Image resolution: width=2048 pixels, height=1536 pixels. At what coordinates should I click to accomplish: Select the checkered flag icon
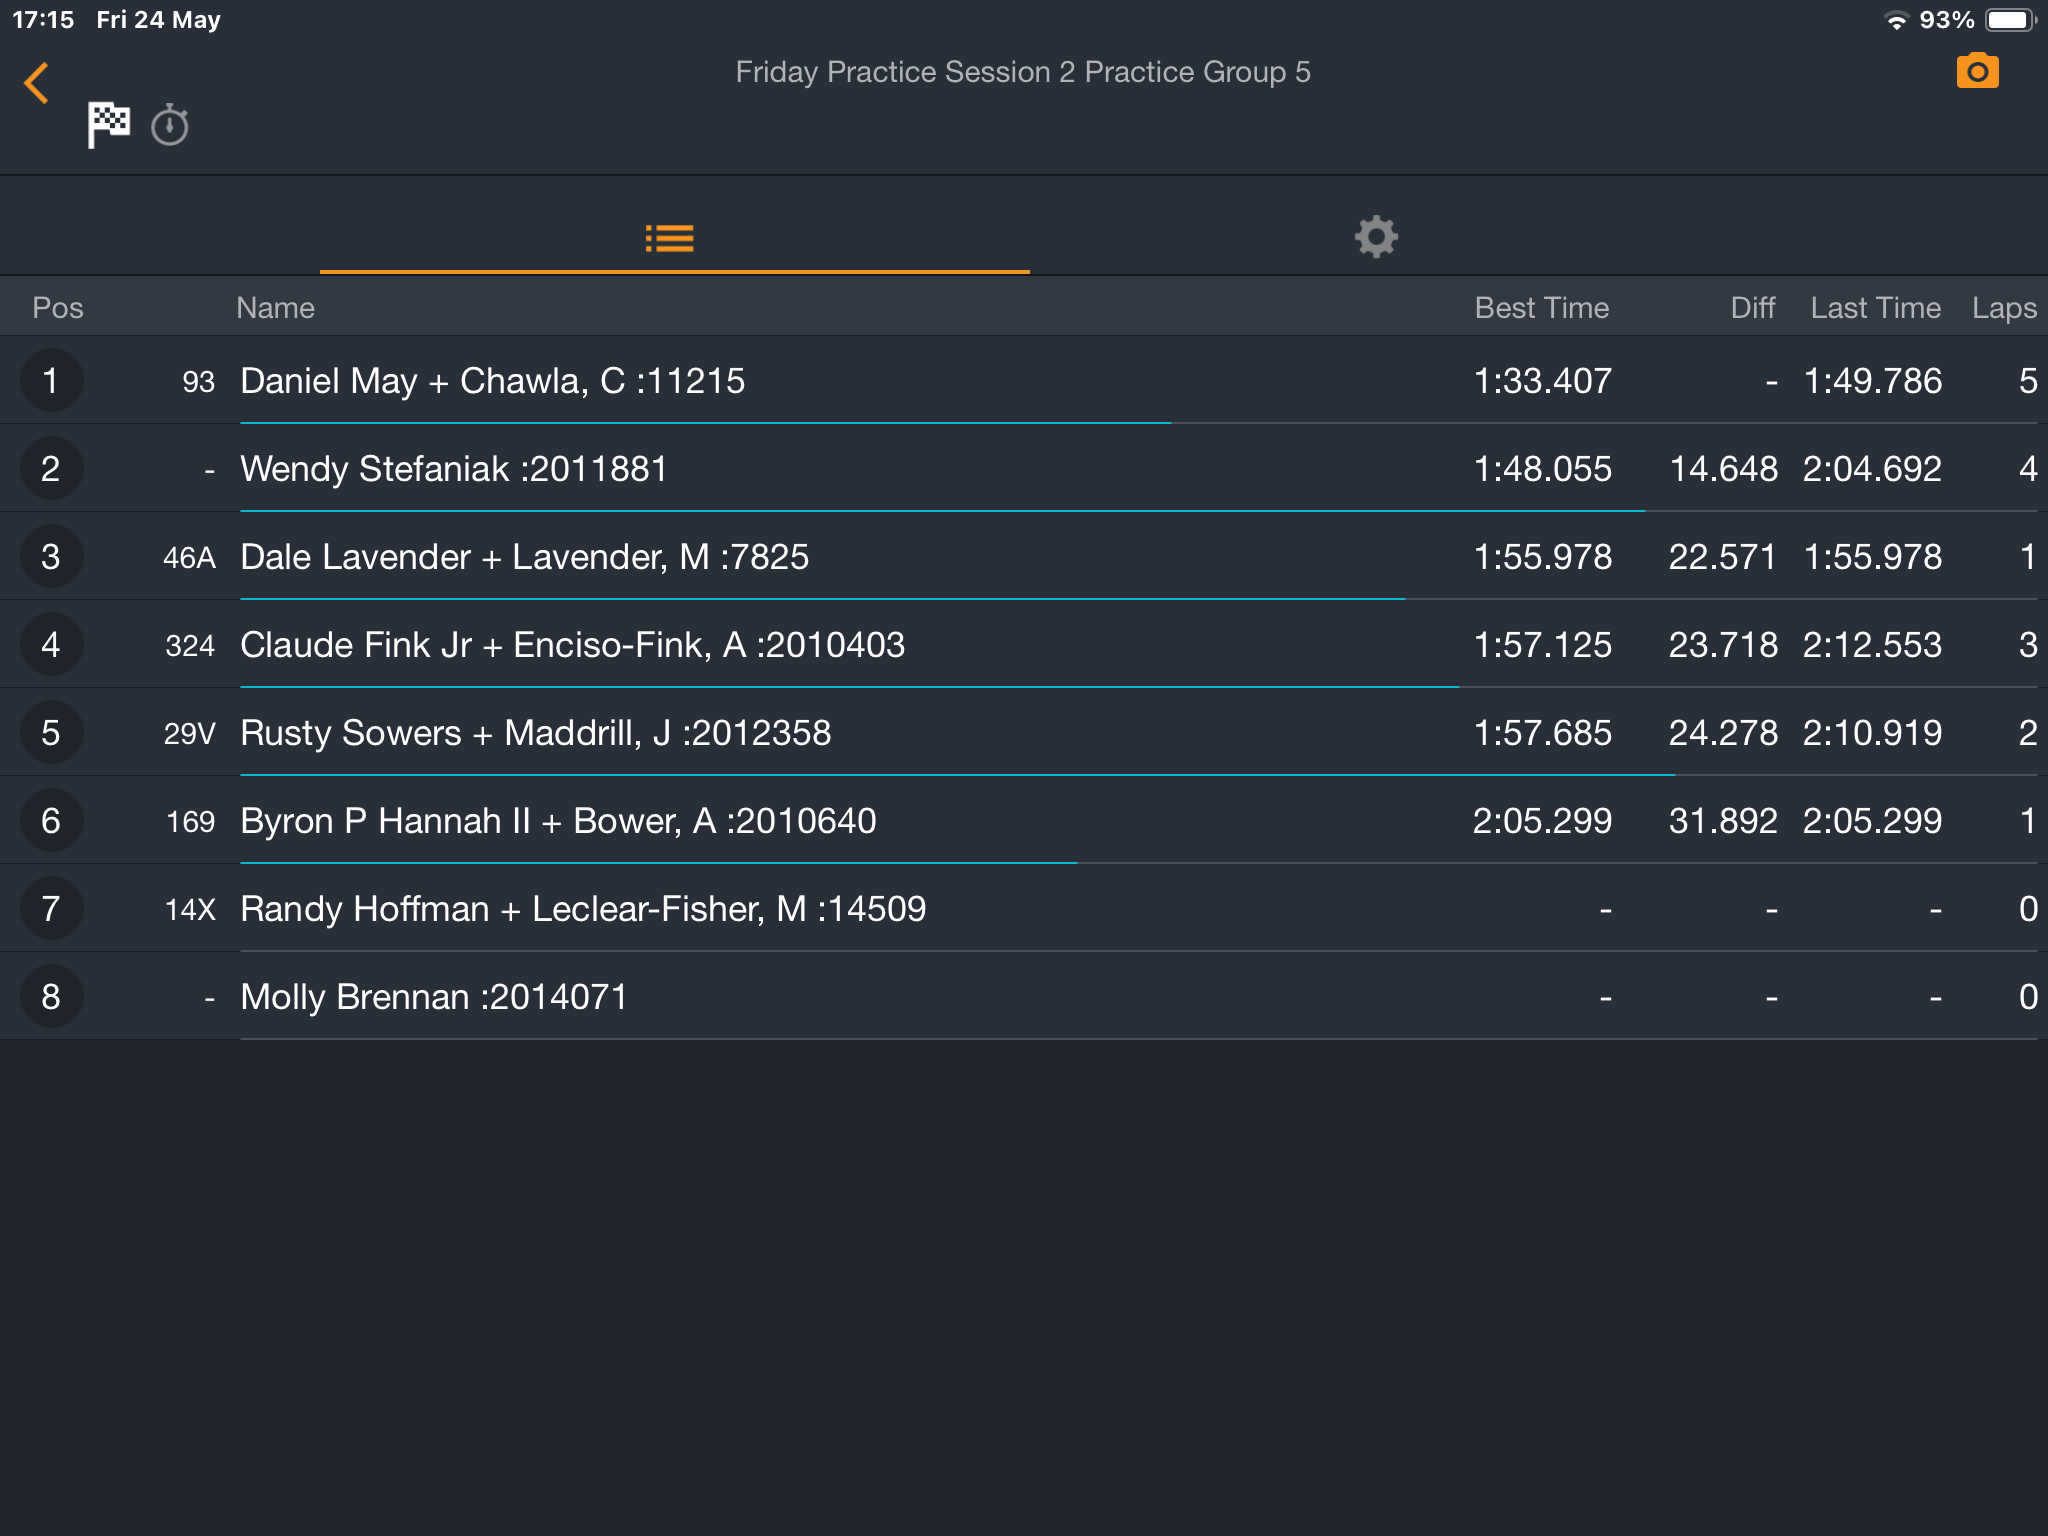coord(108,125)
